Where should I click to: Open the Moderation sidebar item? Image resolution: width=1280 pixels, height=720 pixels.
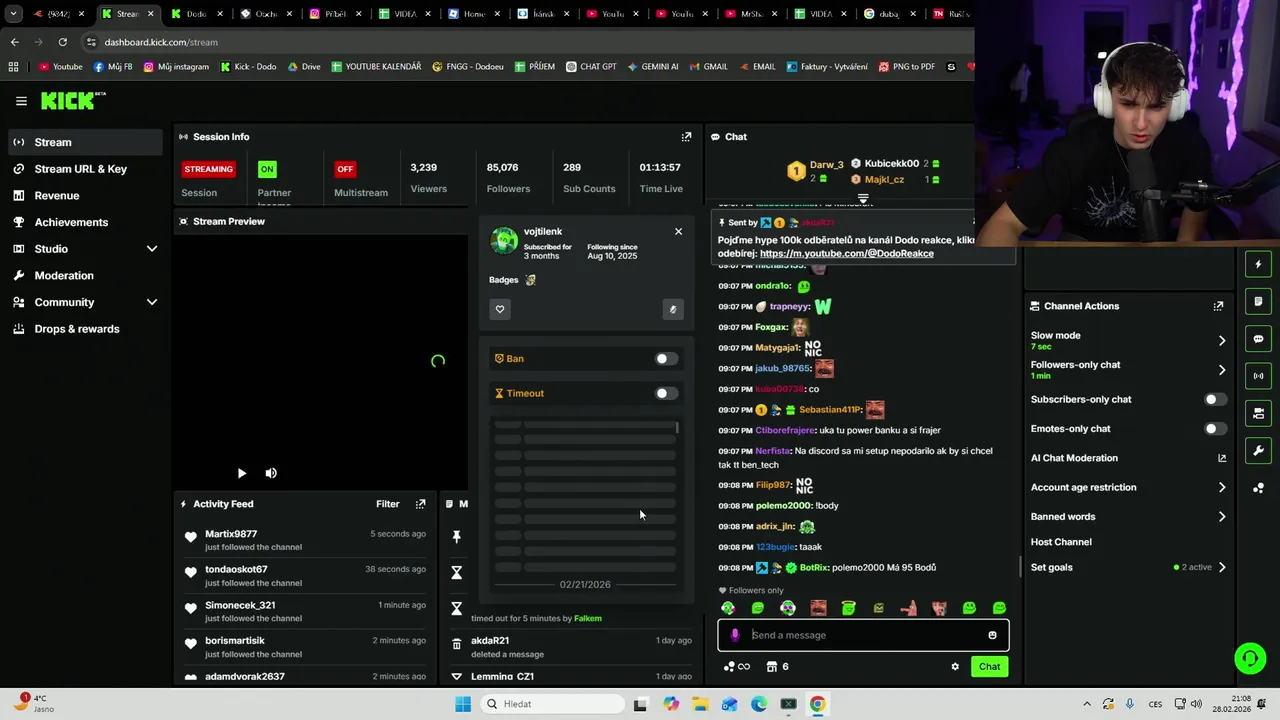(64, 276)
